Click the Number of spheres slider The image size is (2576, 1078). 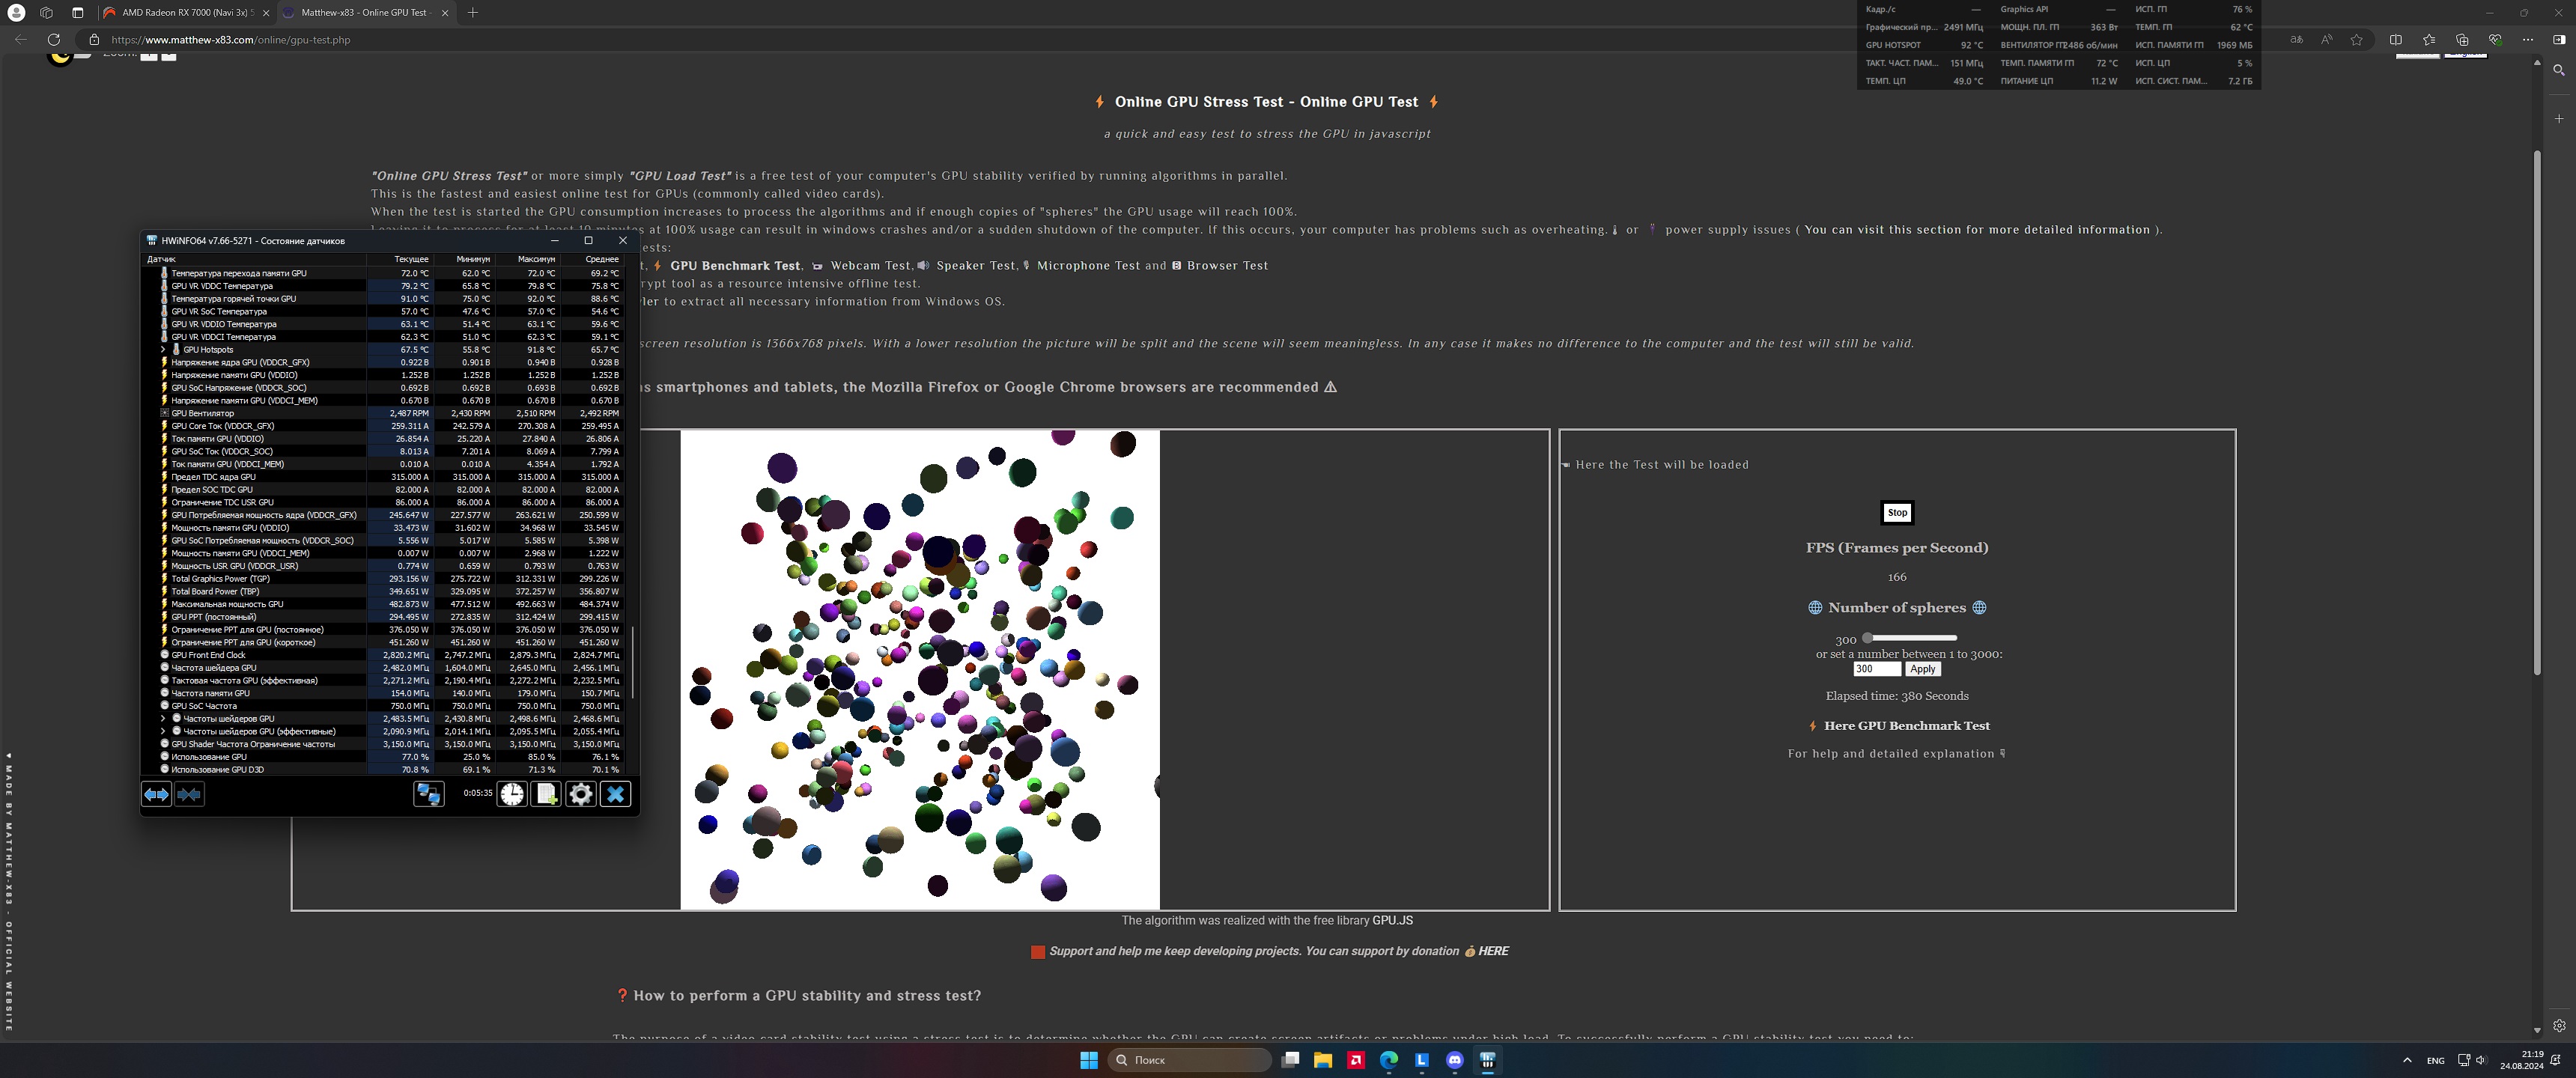click(x=1910, y=638)
